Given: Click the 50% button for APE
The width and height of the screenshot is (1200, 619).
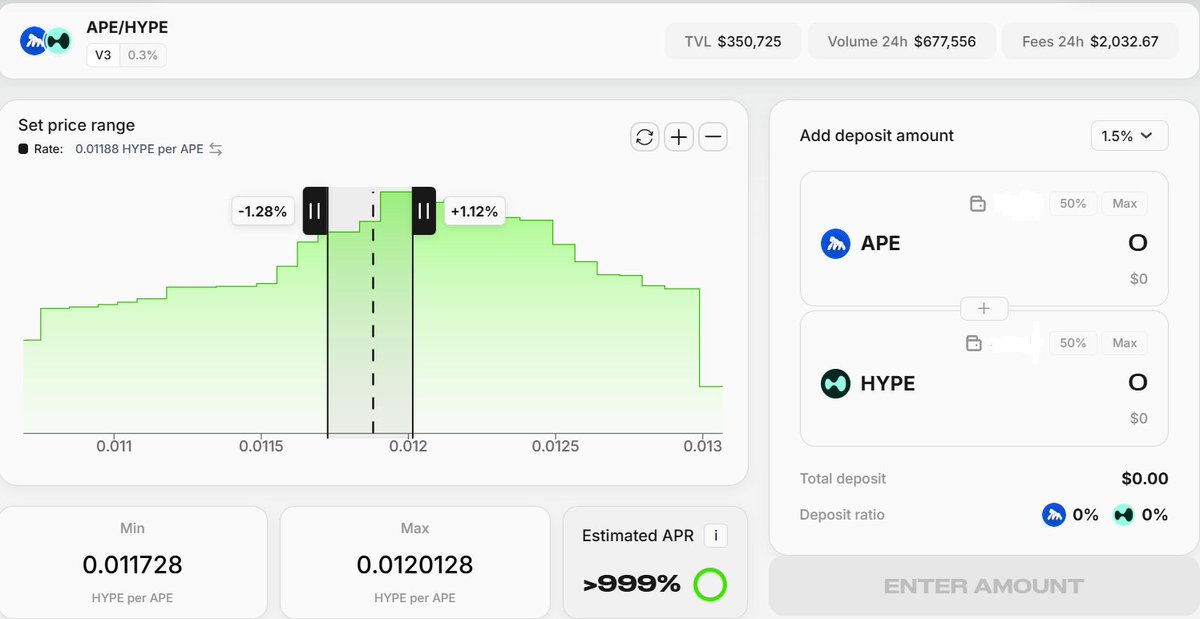Looking at the screenshot, I should point(1073,203).
